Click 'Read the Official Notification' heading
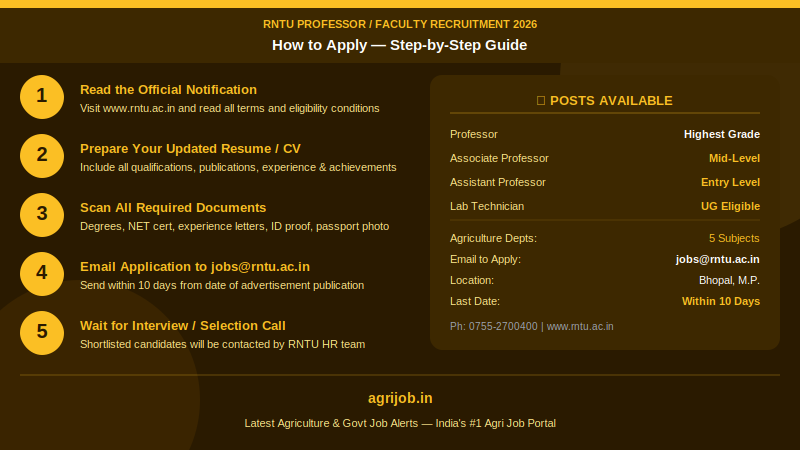 point(168,90)
